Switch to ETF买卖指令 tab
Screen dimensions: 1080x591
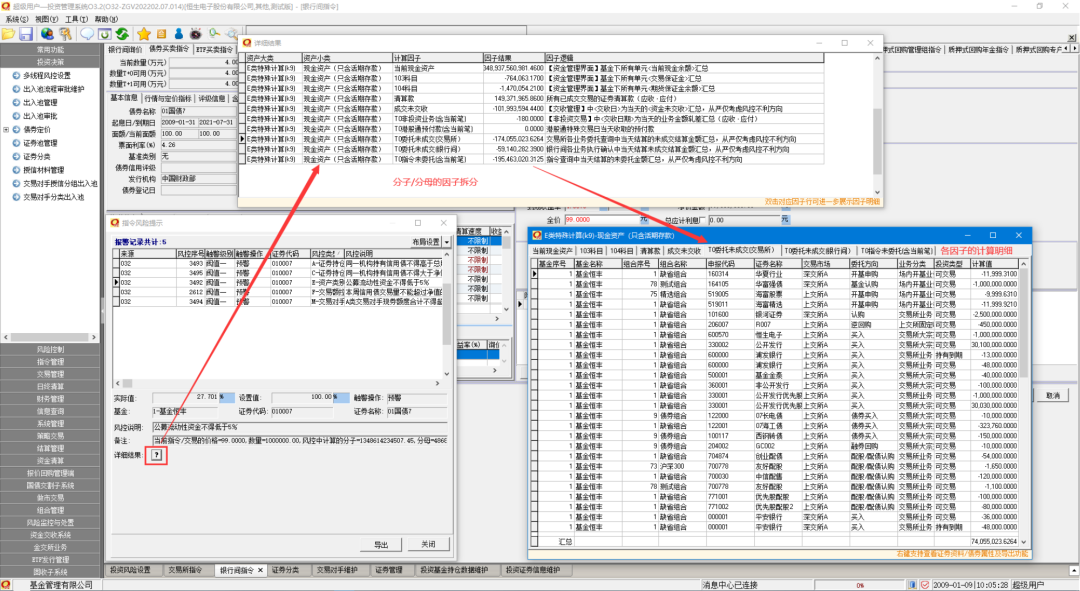[x=215, y=50]
